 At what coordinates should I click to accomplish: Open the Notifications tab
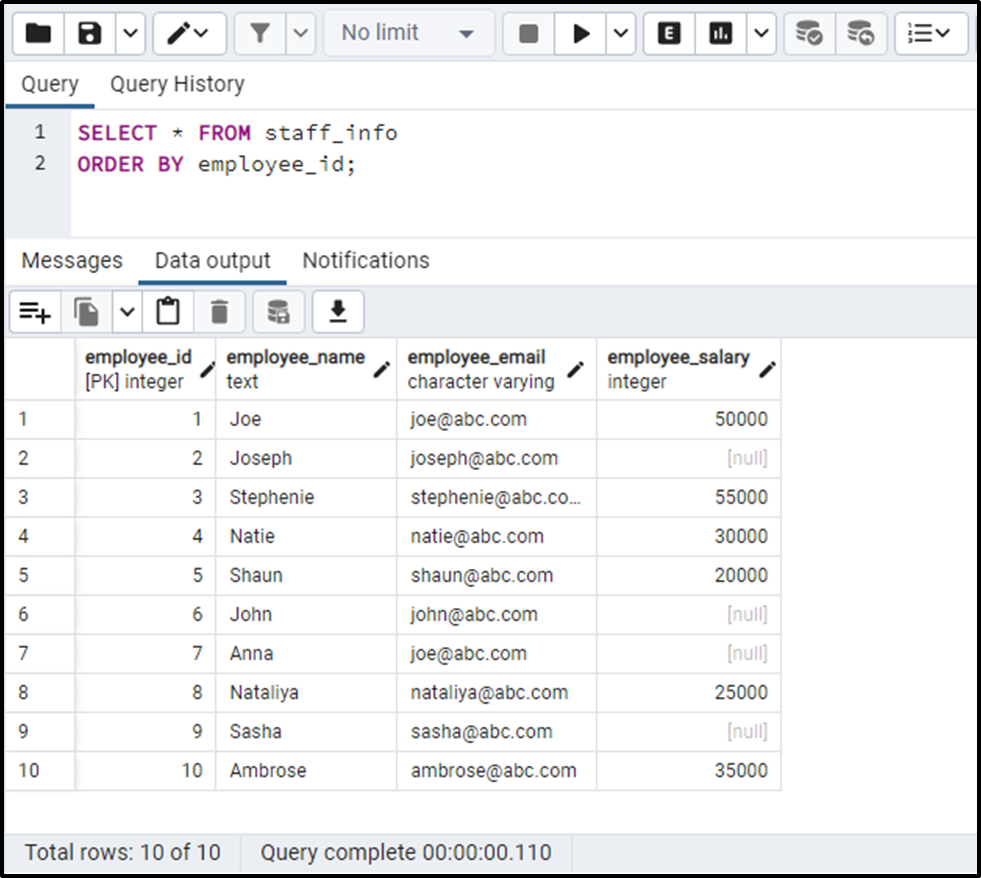coord(365,260)
